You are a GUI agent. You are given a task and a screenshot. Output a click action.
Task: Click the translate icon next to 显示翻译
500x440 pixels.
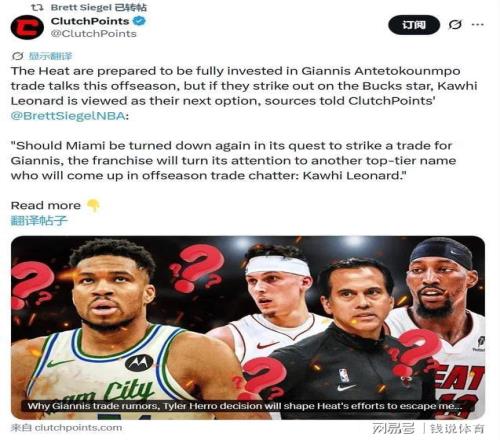pos(17,56)
